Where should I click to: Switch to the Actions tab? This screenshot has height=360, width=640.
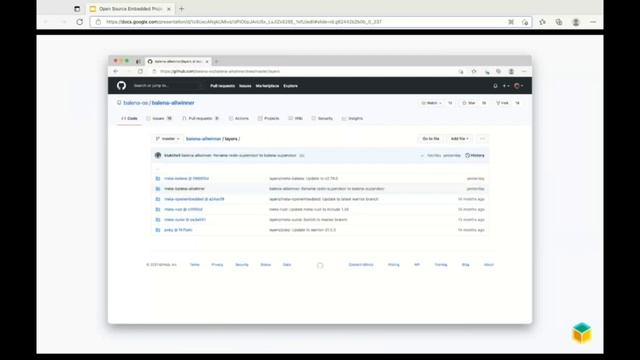pyautogui.click(x=239, y=118)
